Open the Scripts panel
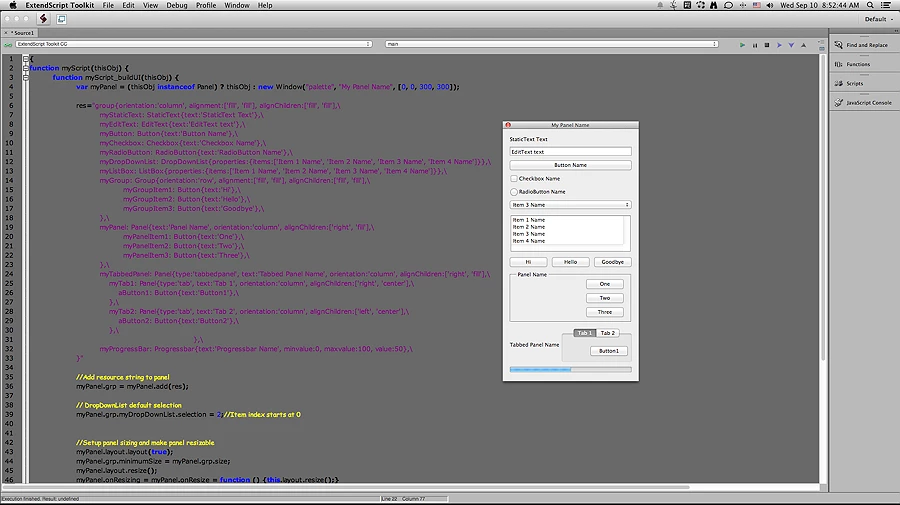 coord(849,83)
